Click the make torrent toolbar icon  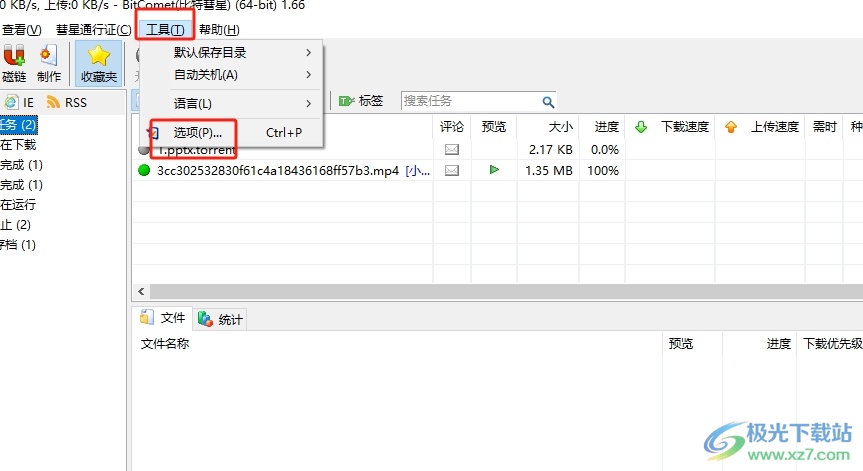(48, 56)
